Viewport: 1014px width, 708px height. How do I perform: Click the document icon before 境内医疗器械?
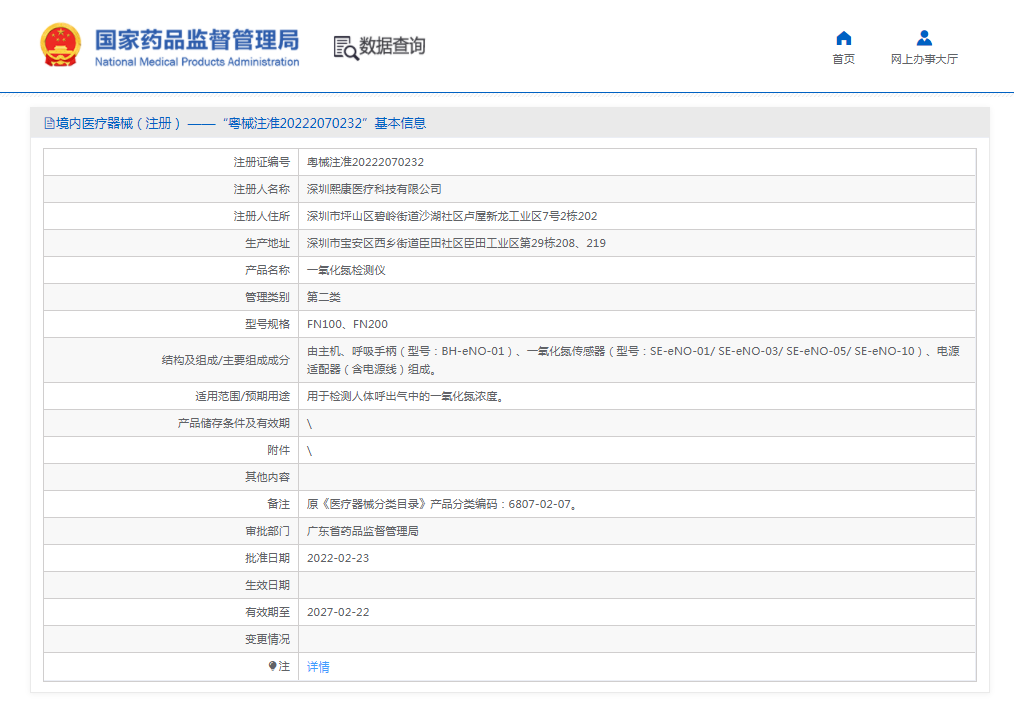coord(49,124)
